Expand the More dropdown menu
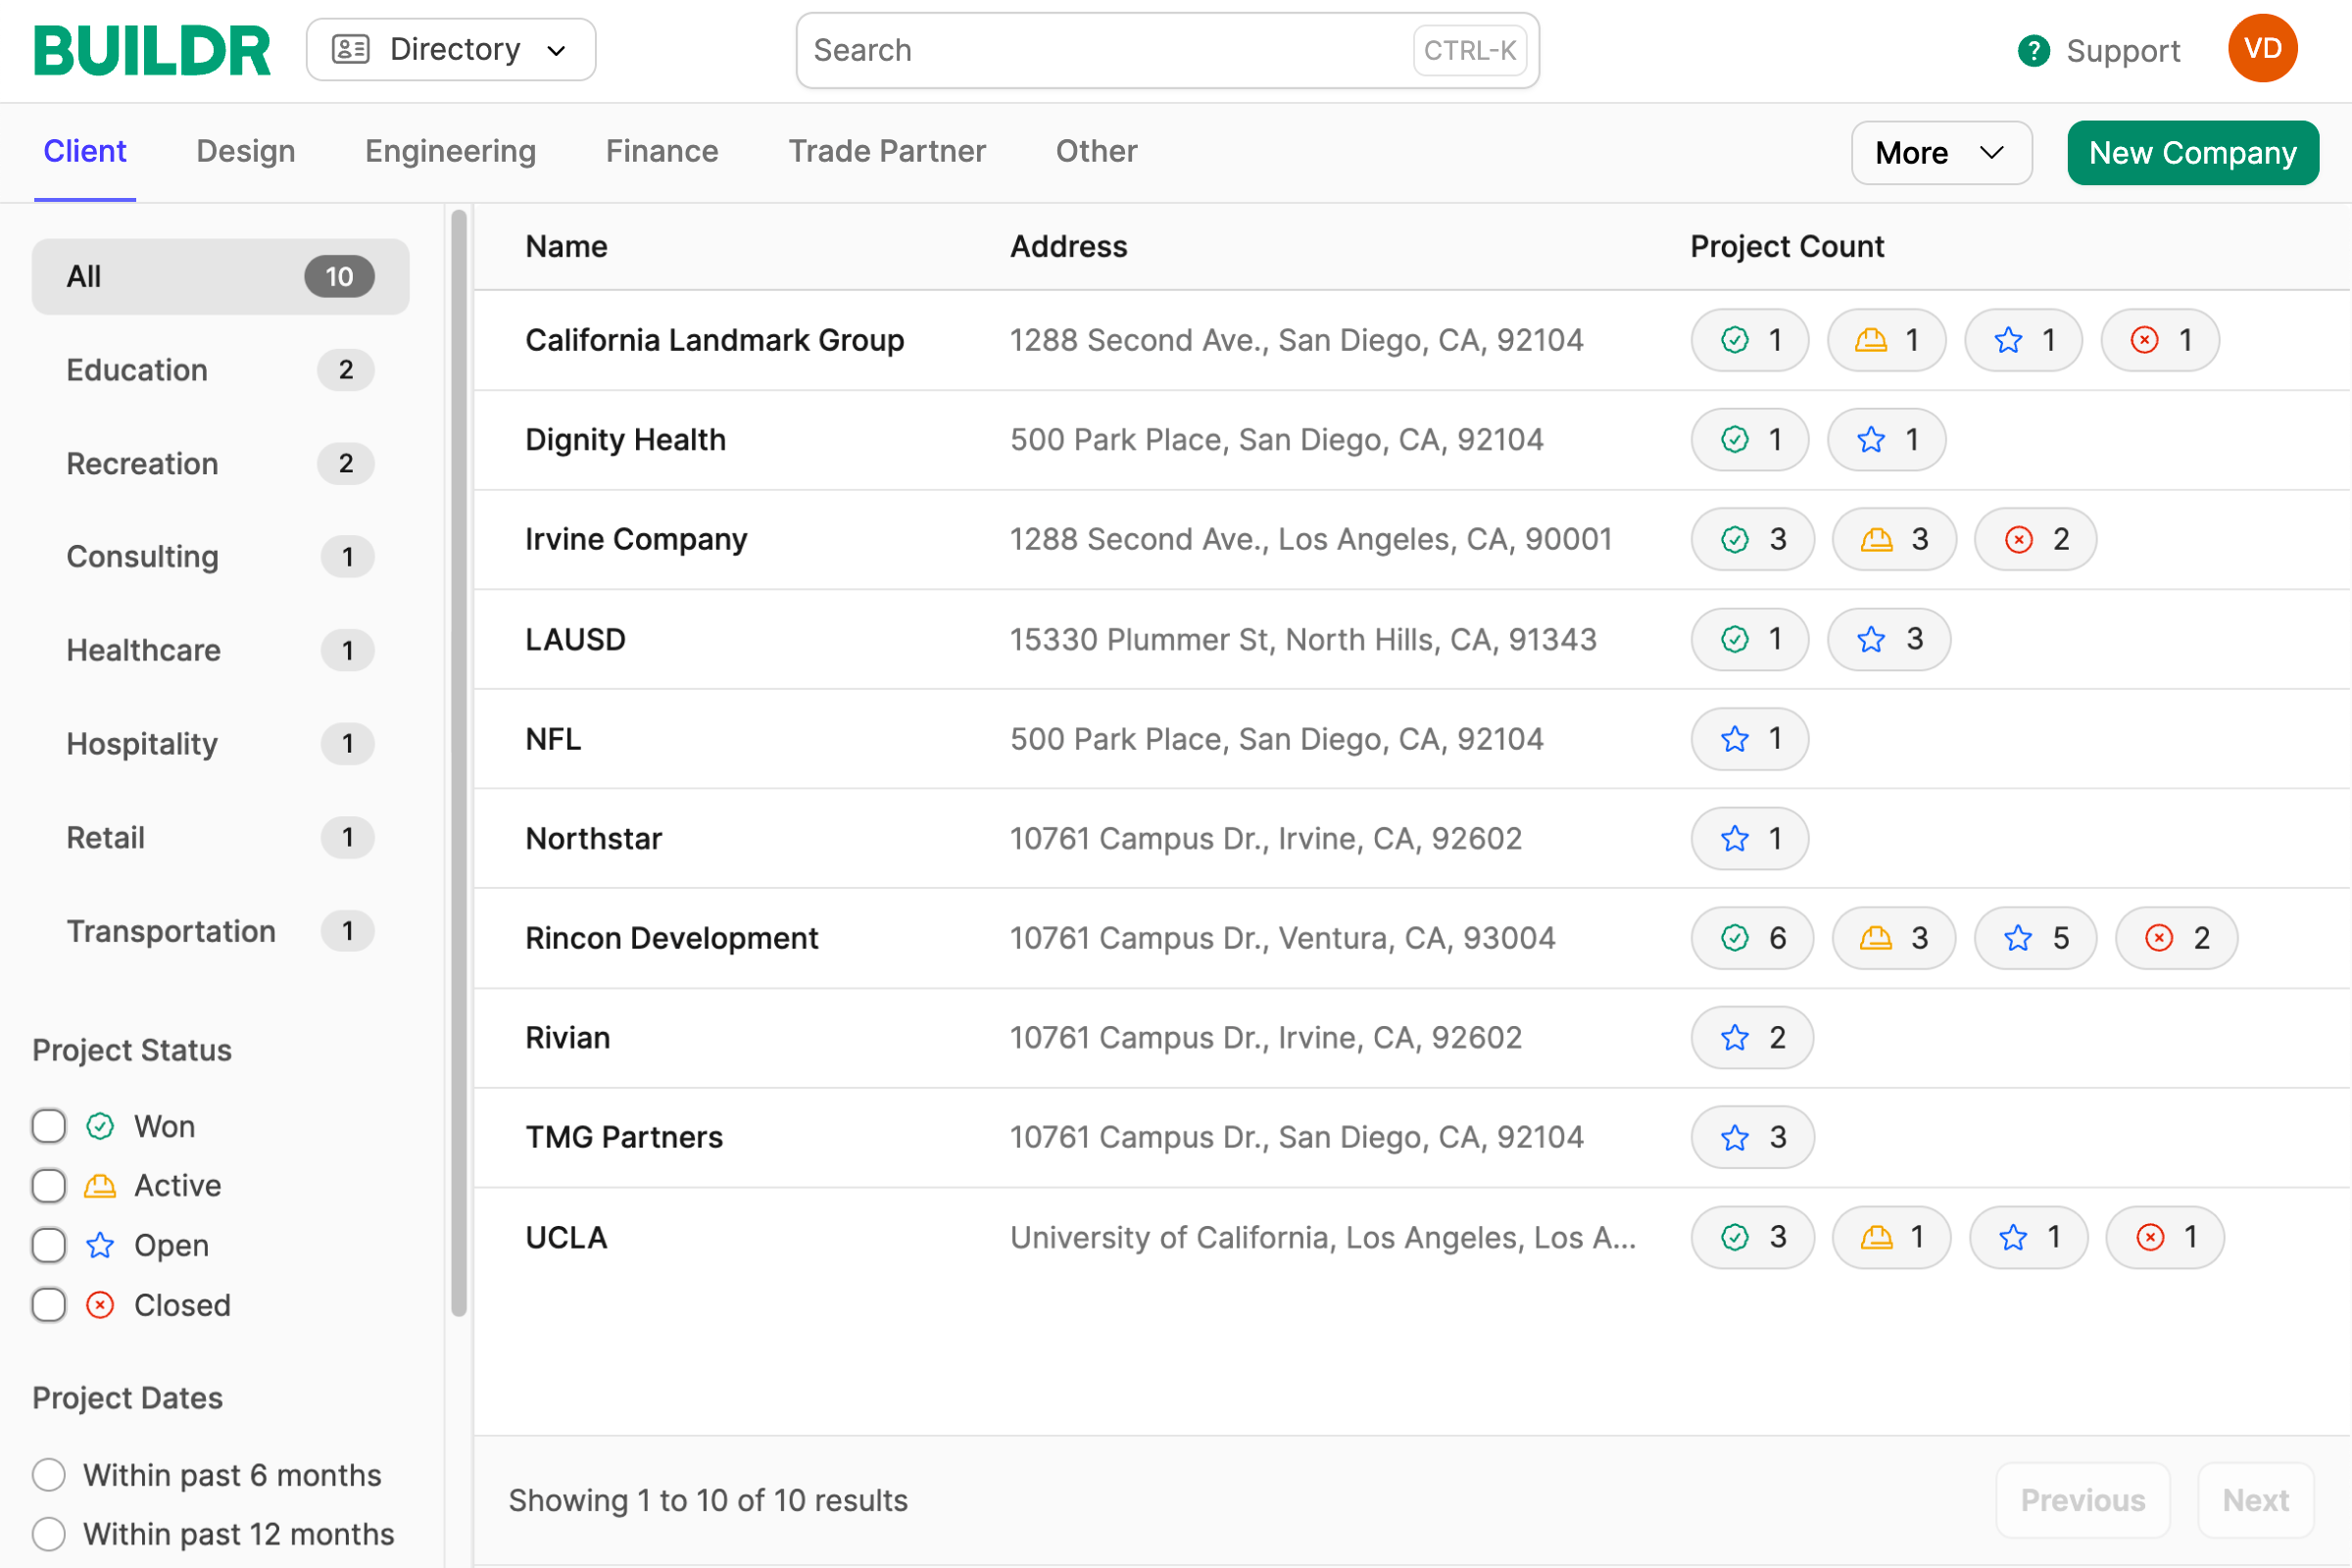The image size is (2352, 1568). click(x=1940, y=153)
